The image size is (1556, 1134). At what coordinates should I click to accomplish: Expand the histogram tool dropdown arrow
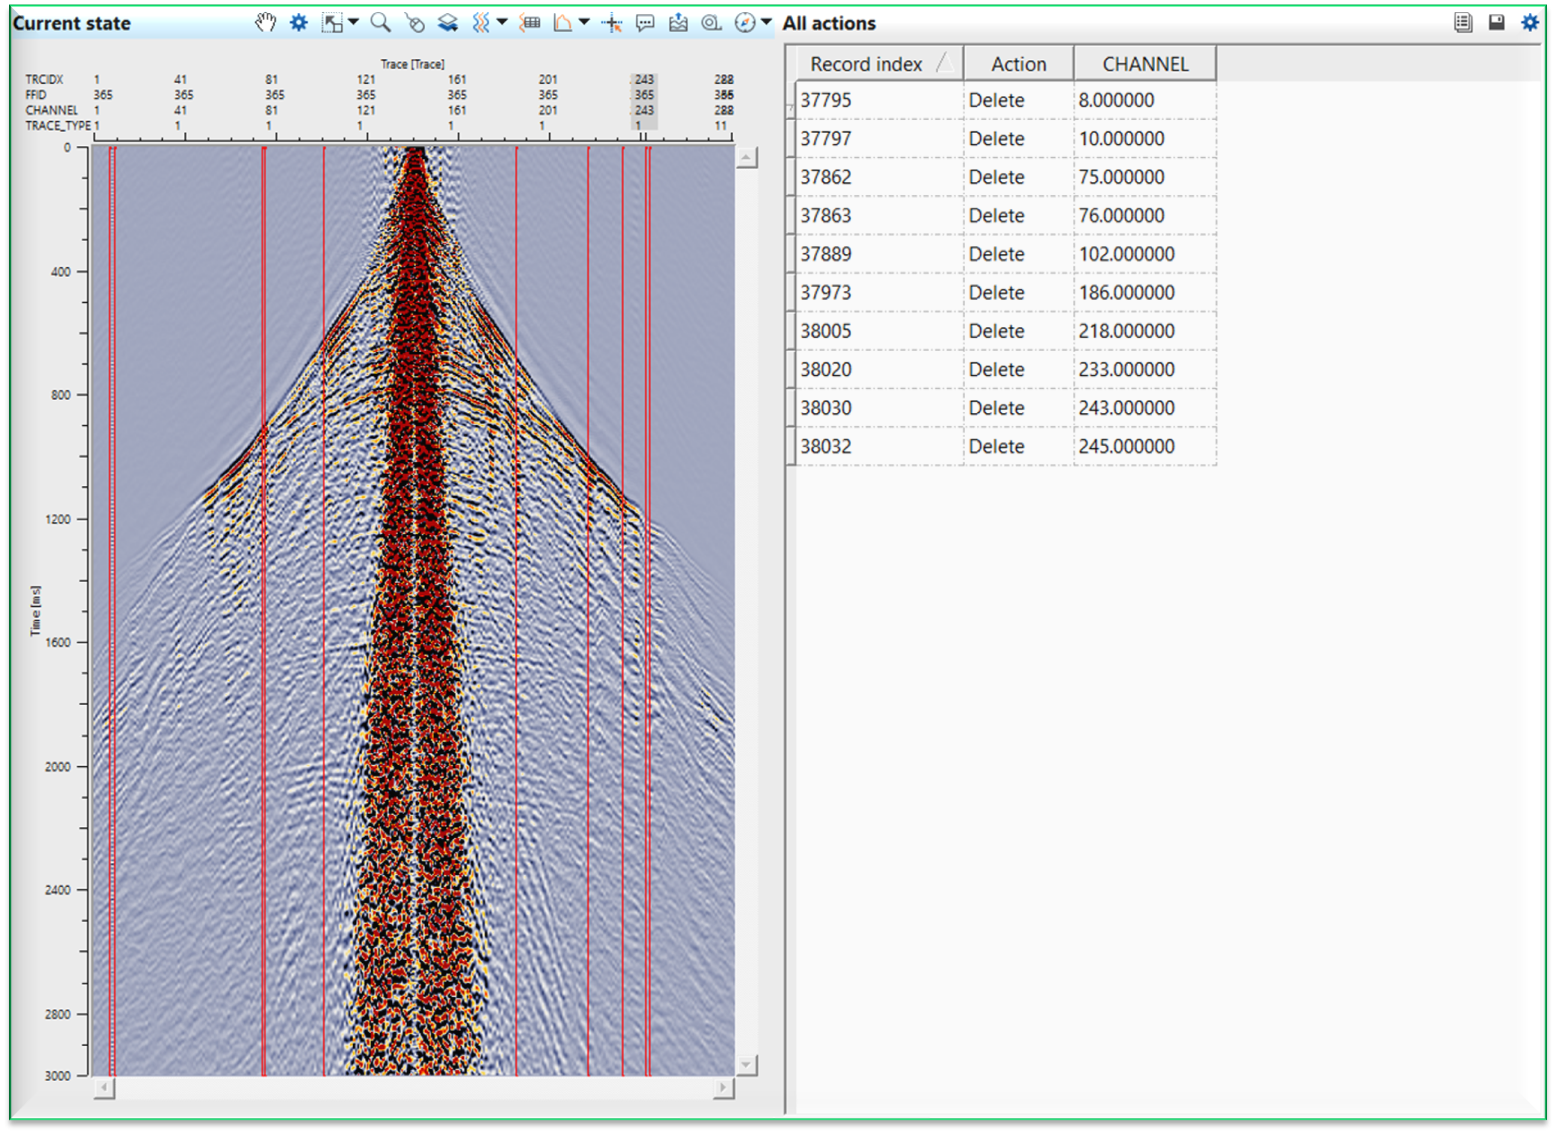click(584, 21)
